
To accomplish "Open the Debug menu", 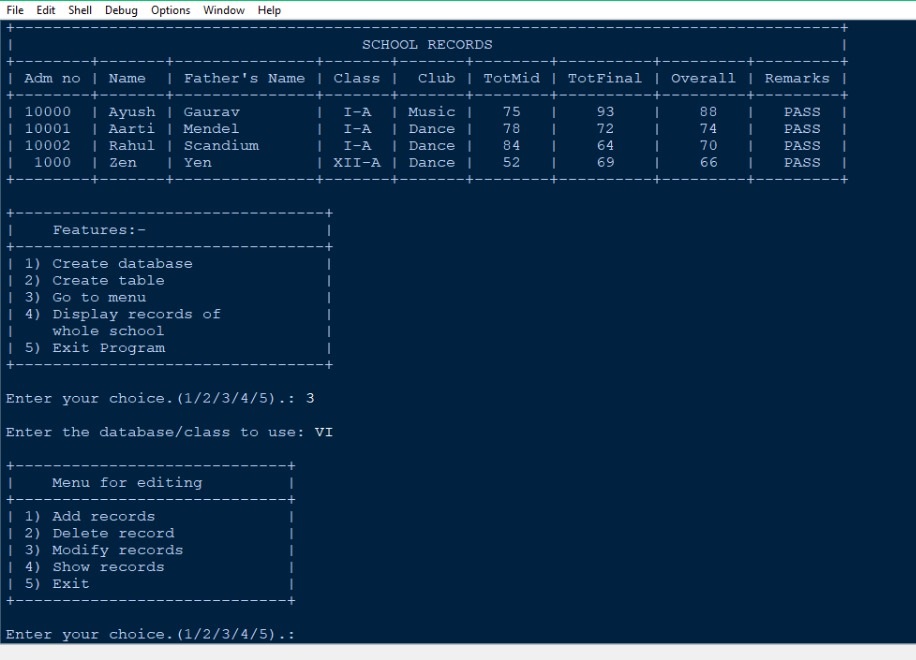I will pos(121,10).
